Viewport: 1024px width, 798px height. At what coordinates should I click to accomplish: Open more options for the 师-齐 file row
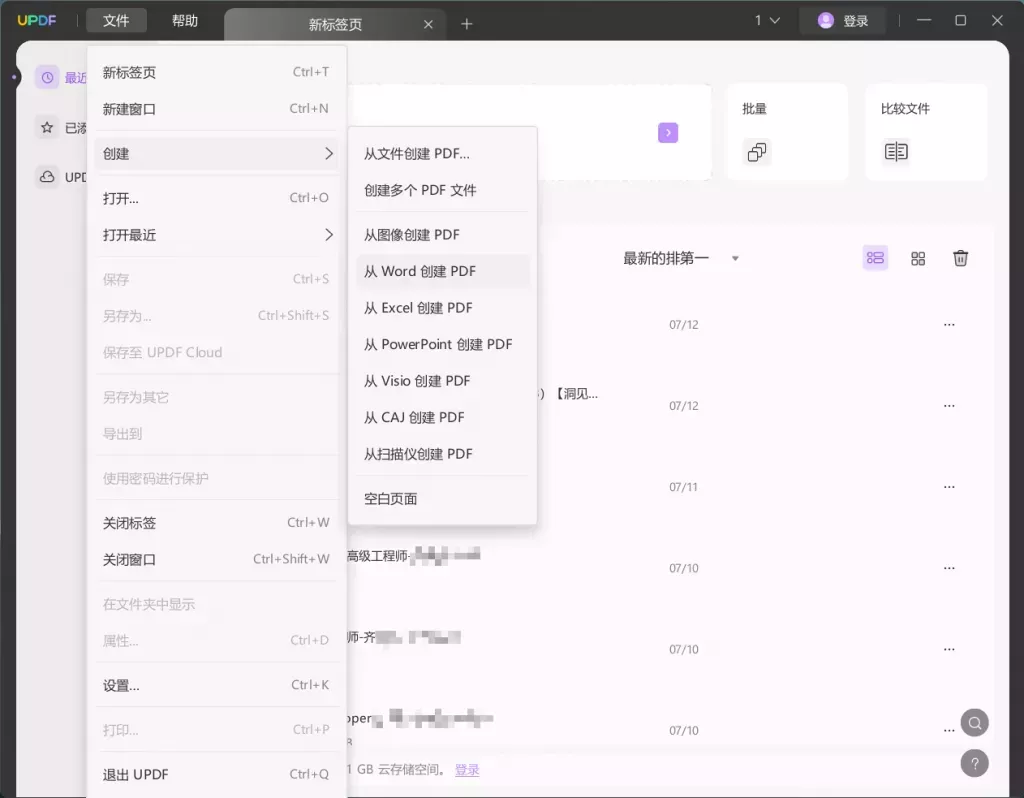[x=949, y=650]
